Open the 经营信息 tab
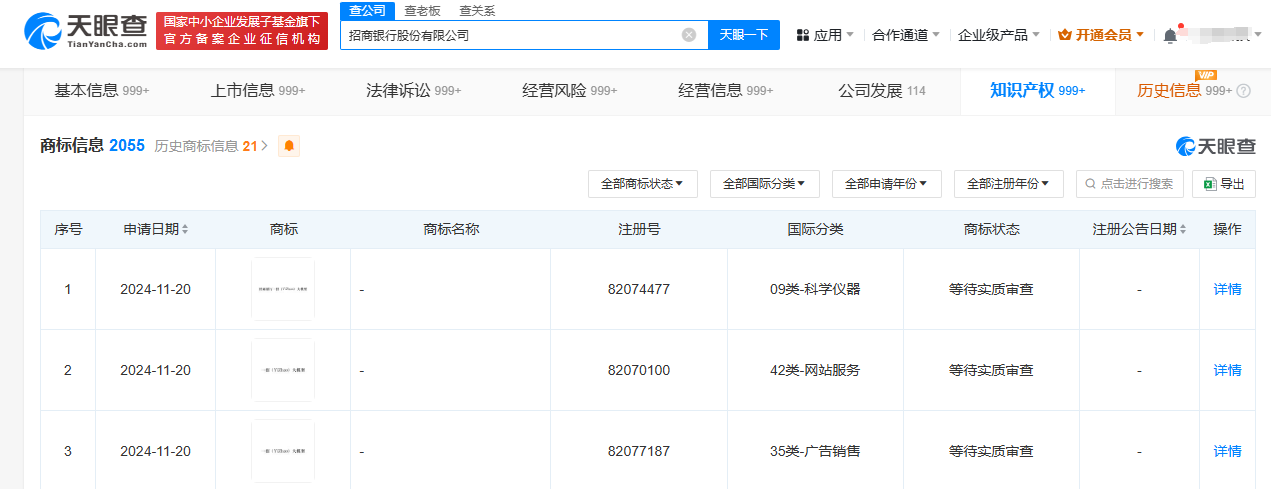Viewport: 1271px width, 489px height. [x=726, y=91]
